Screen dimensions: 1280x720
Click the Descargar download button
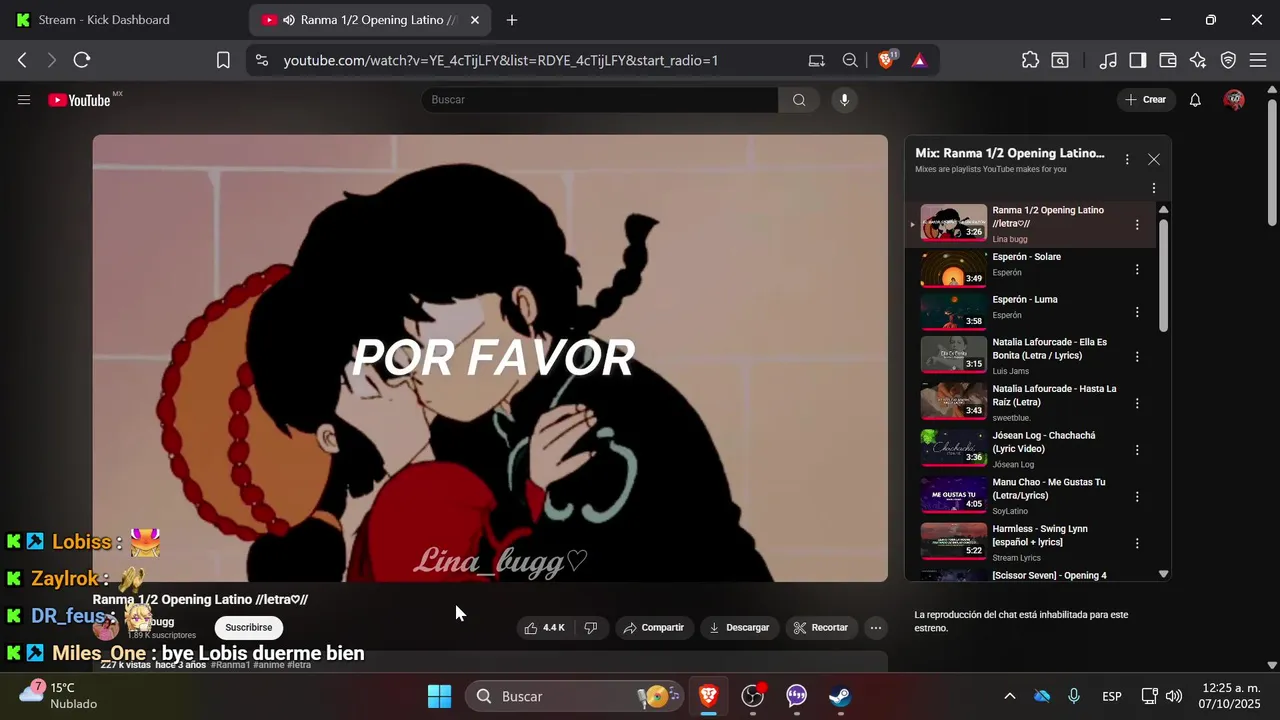point(739,628)
